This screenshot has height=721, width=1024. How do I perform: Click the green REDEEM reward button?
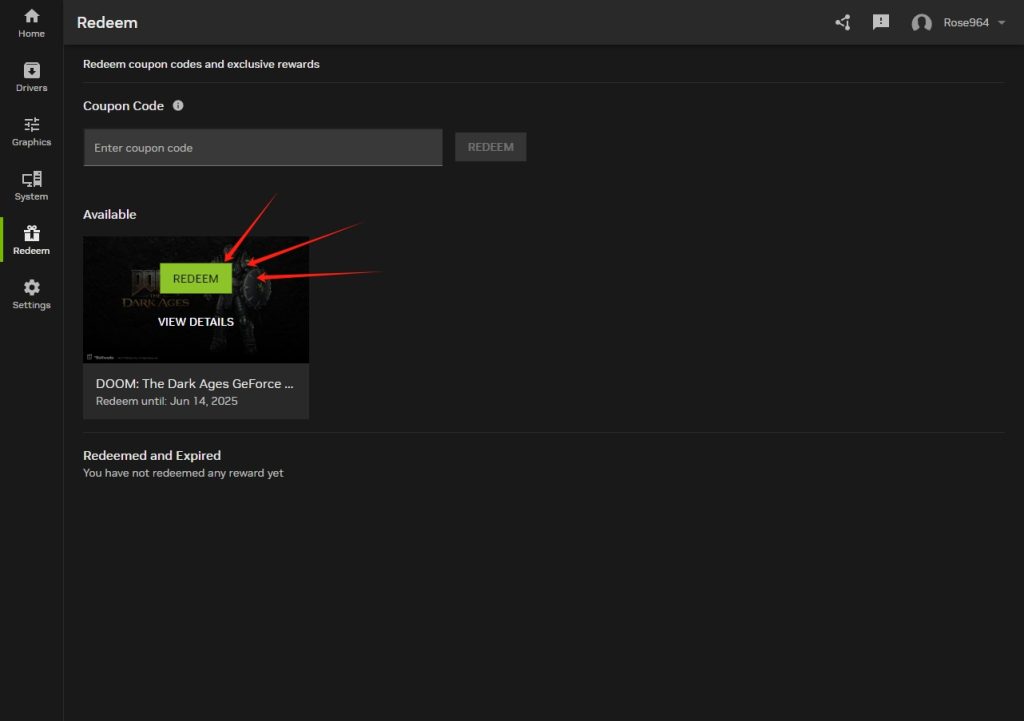click(196, 279)
